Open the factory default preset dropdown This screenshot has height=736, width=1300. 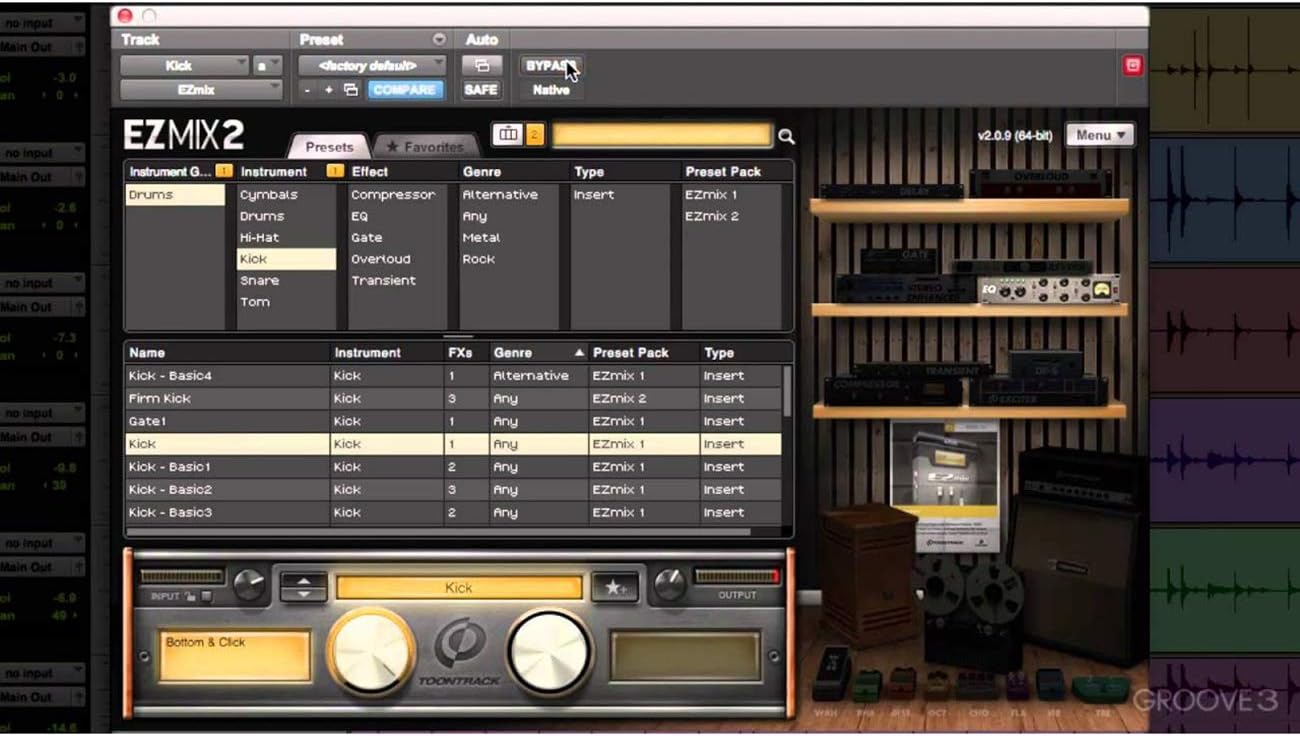pyautogui.click(x=372, y=66)
